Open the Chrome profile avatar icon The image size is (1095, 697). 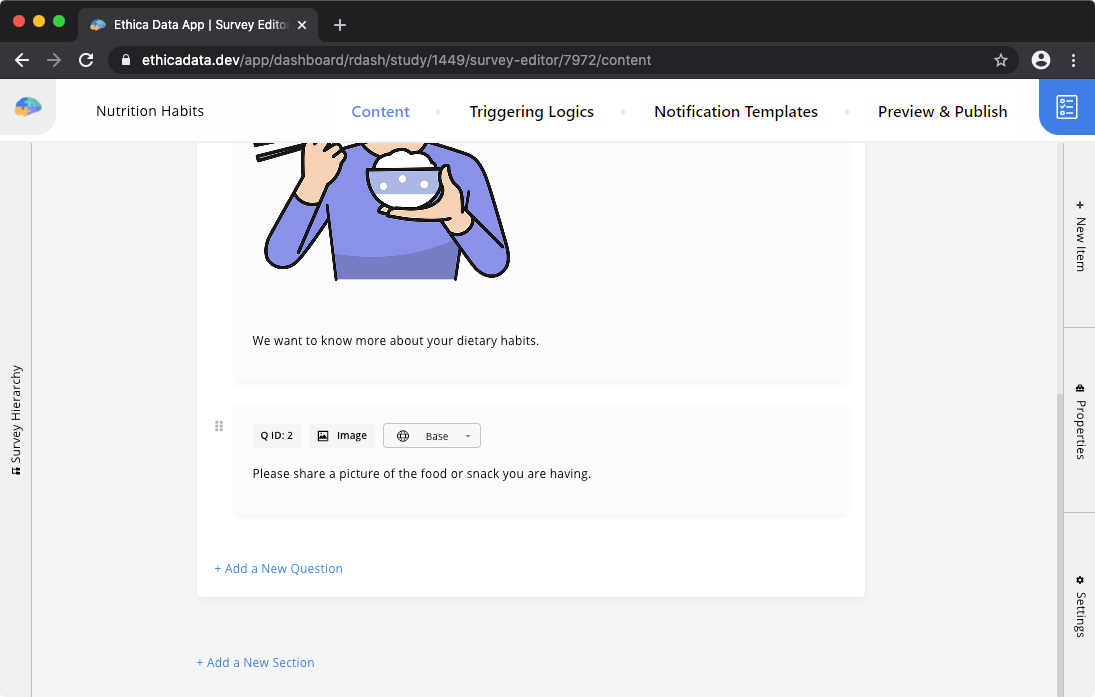[1041, 60]
